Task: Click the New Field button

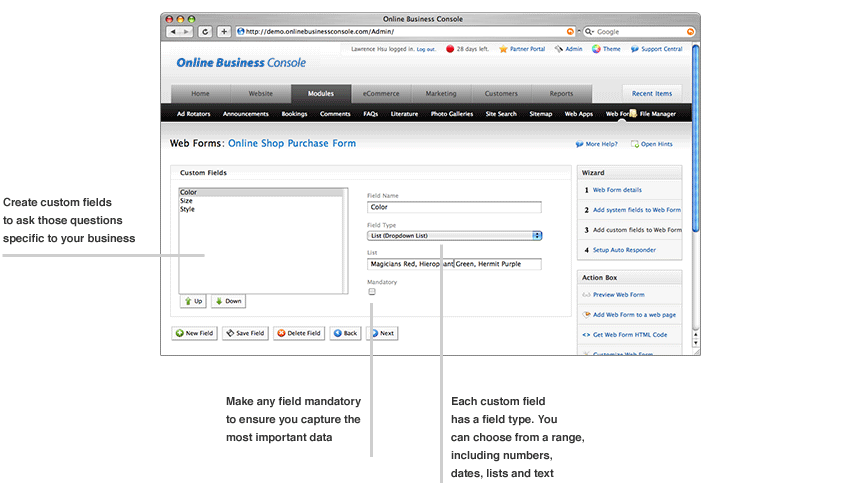Action: [x=193, y=333]
